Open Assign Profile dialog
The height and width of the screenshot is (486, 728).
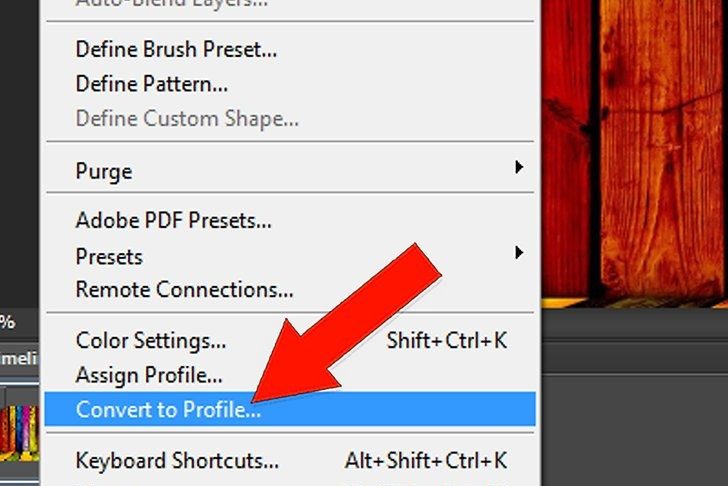pyautogui.click(x=148, y=376)
